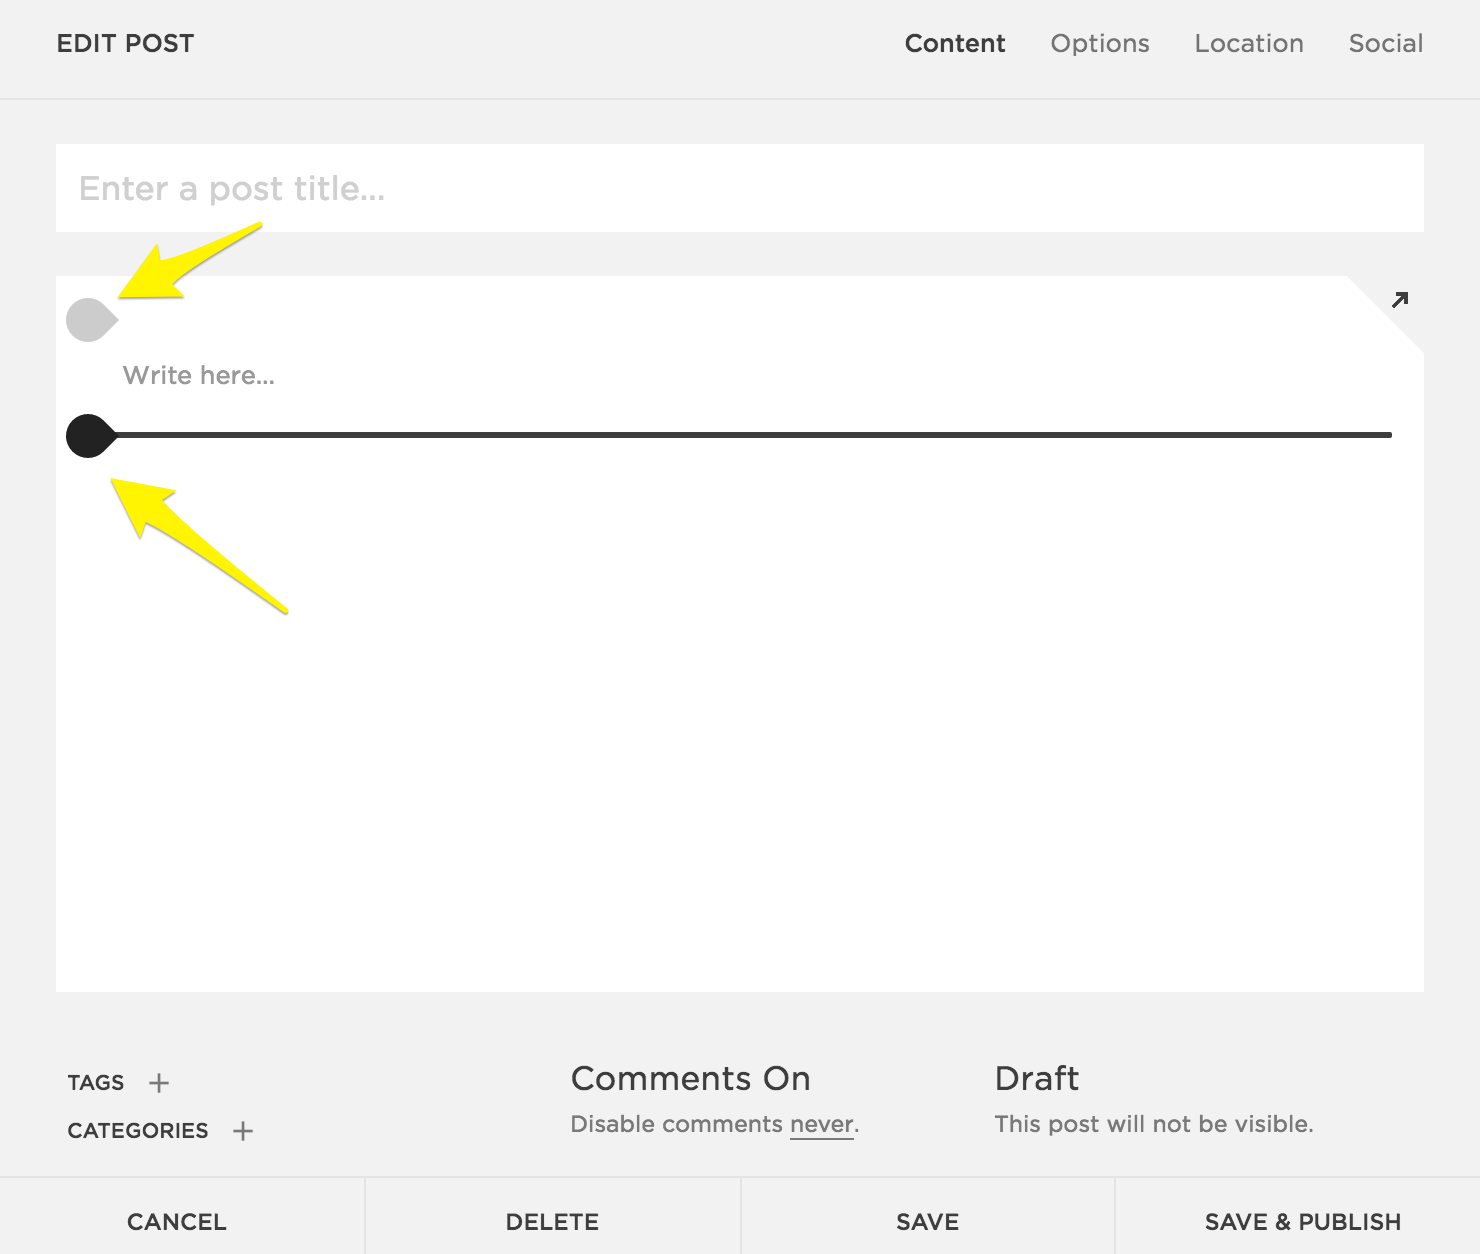Open the Options tab

[x=1099, y=44]
